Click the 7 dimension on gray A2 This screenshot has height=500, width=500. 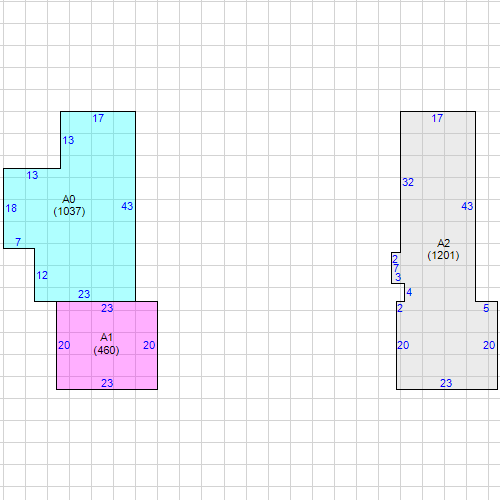[396, 268]
